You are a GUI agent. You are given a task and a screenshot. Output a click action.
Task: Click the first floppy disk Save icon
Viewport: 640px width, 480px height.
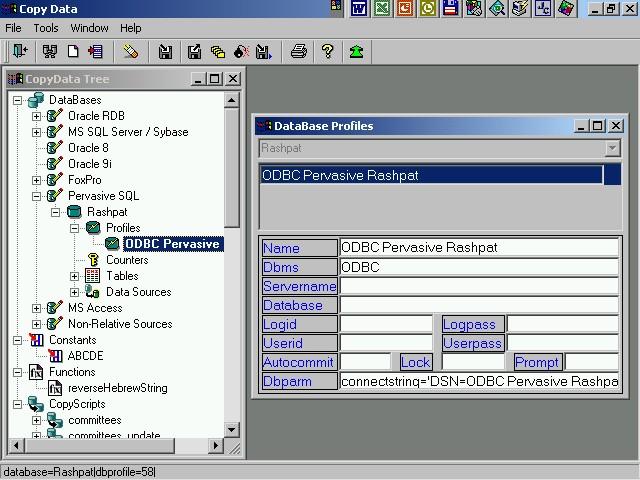166,51
